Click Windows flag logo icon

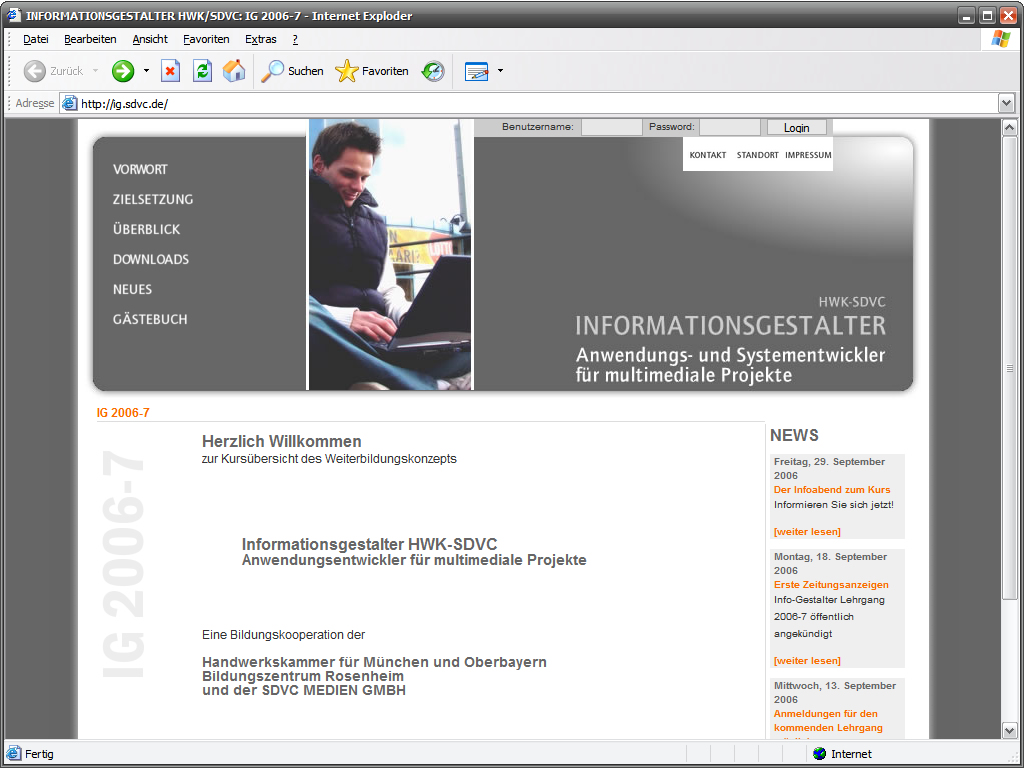(x=1000, y=39)
